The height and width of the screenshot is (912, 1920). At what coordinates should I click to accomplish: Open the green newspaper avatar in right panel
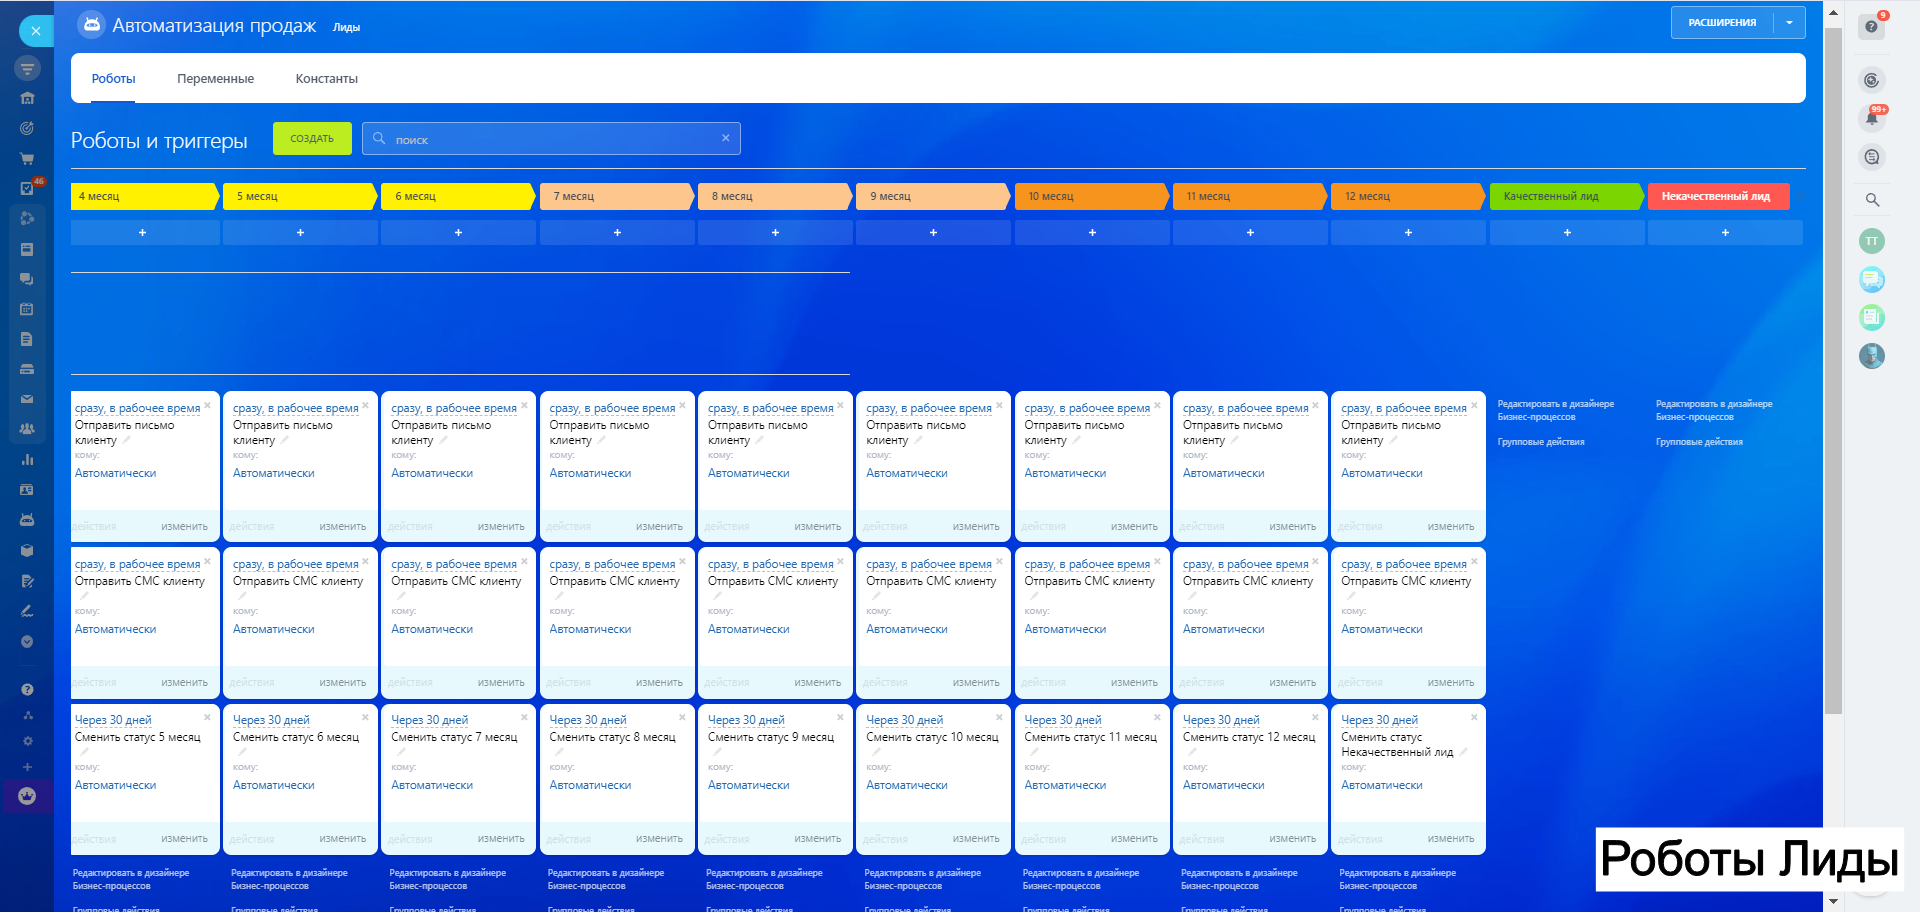pyautogui.click(x=1872, y=318)
